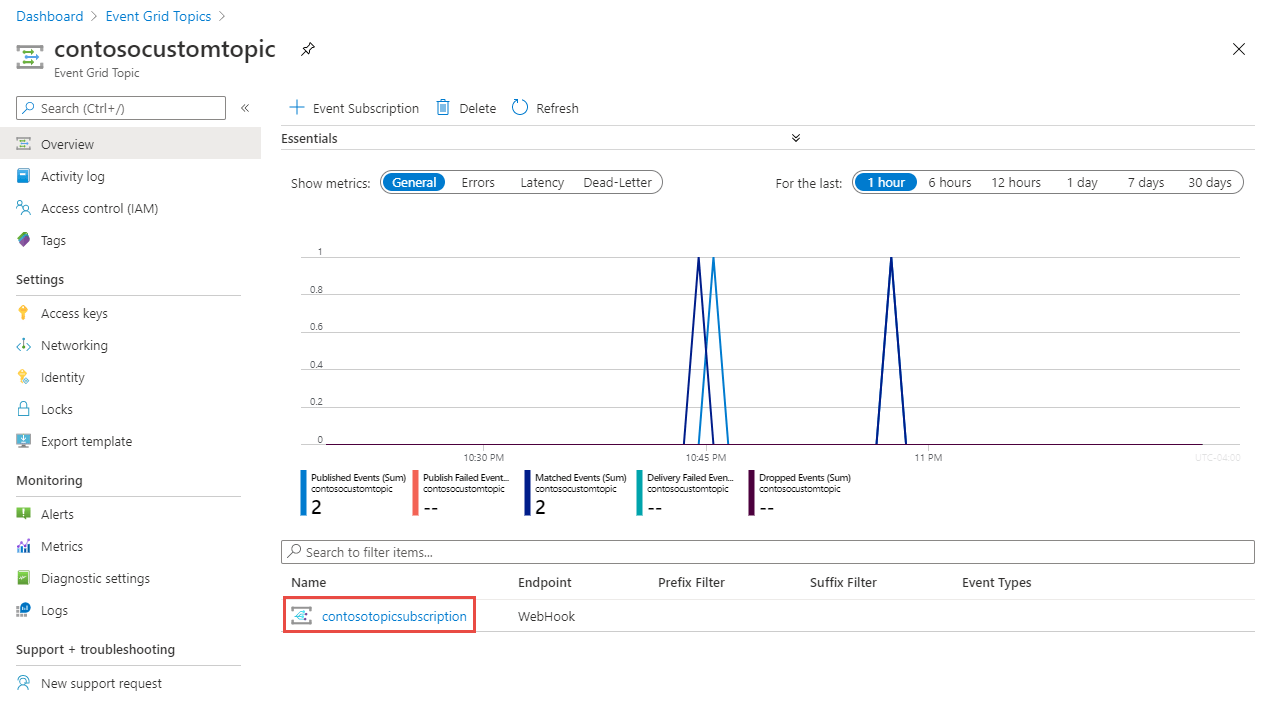Delete the contosocustomtopic topic

(x=465, y=107)
